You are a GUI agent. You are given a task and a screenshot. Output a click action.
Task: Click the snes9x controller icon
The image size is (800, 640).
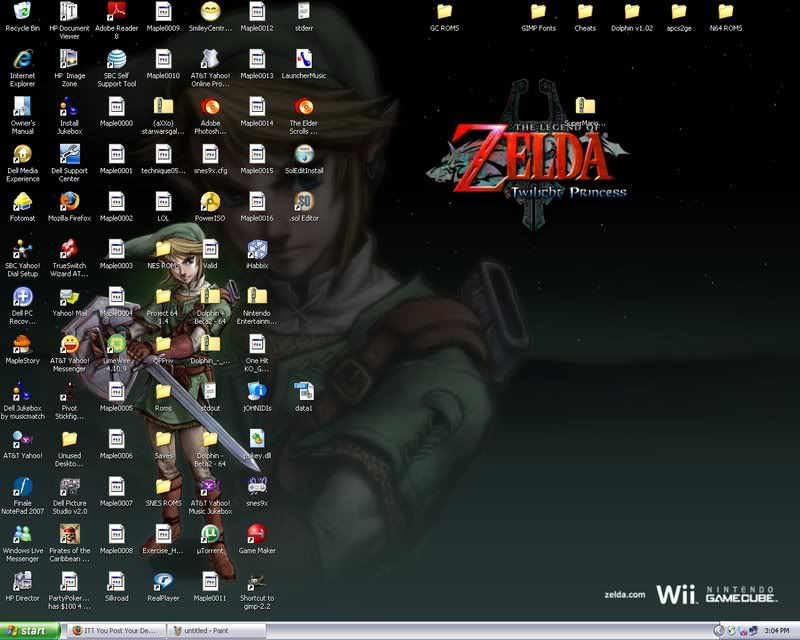257,486
